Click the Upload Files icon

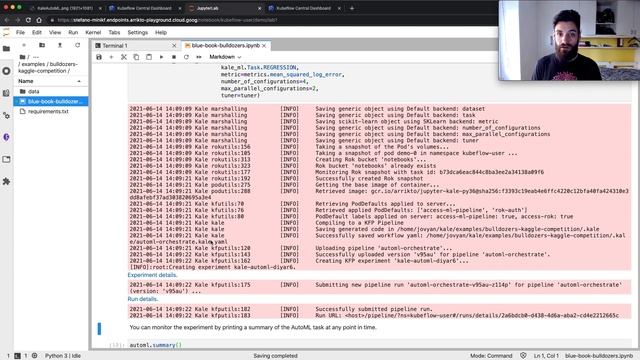click(x=60, y=45)
